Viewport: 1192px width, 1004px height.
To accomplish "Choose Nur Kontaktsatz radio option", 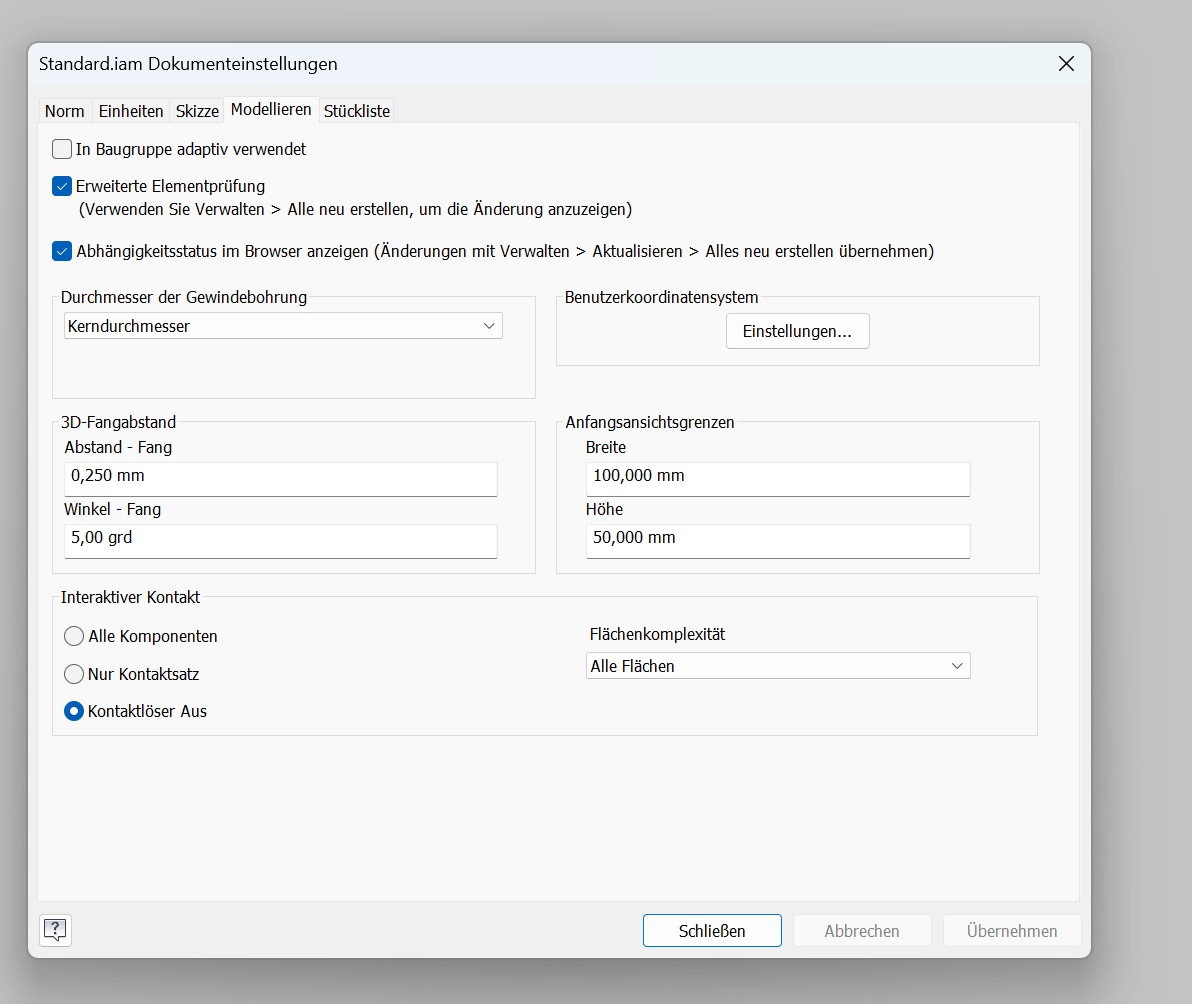I will pos(74,674).
